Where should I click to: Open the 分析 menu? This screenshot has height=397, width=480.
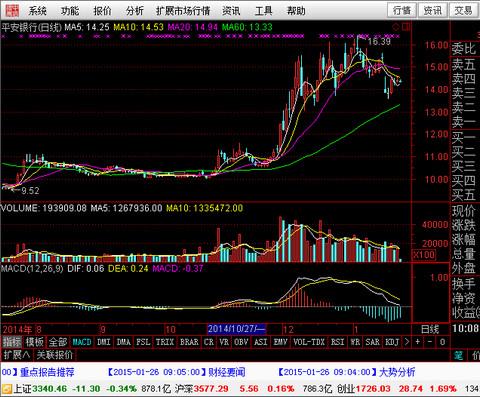(135, 11)
